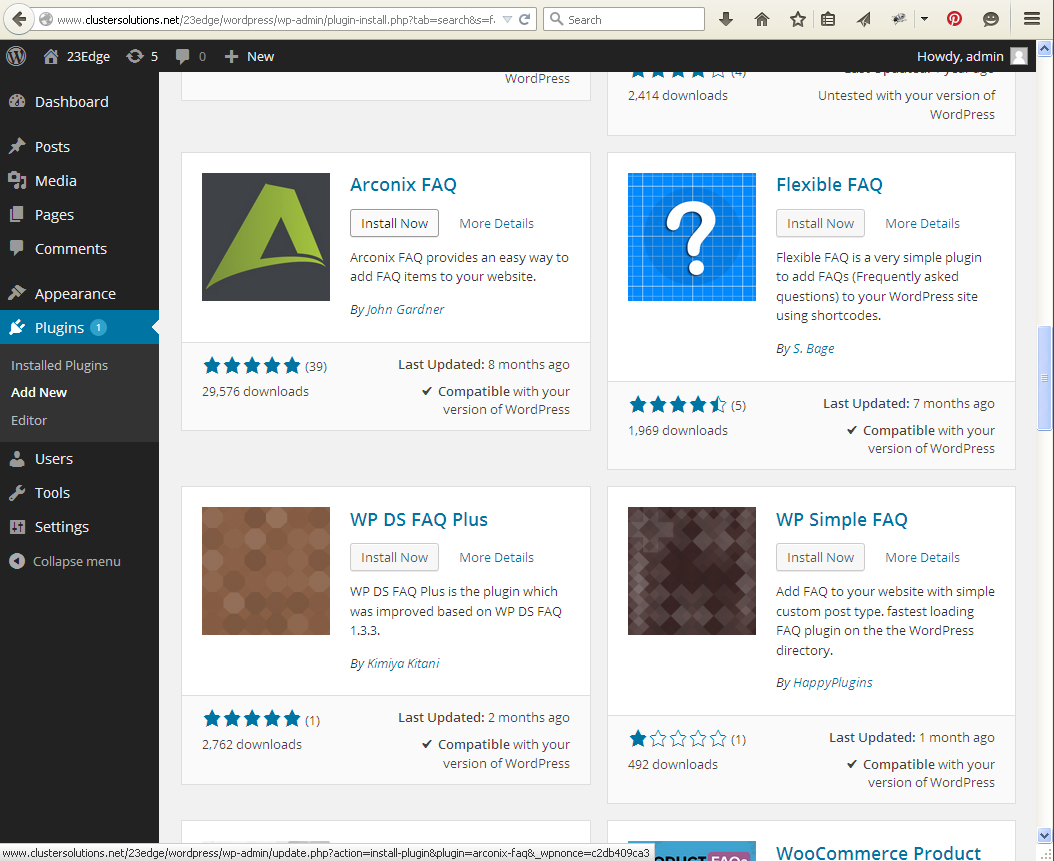
Task: Visit site via 23Edge home icon
Action: coord(76,56)
